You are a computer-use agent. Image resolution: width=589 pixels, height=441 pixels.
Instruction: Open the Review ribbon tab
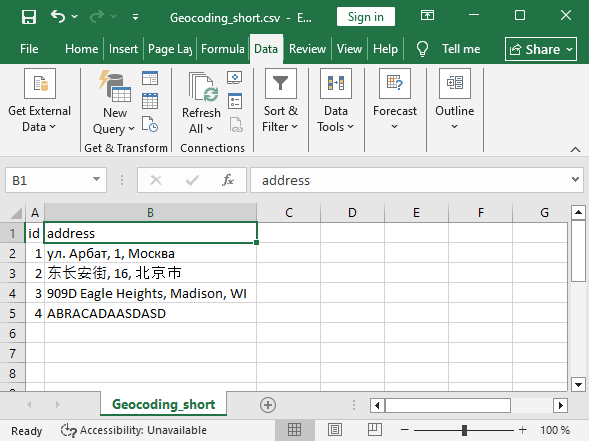307,49
